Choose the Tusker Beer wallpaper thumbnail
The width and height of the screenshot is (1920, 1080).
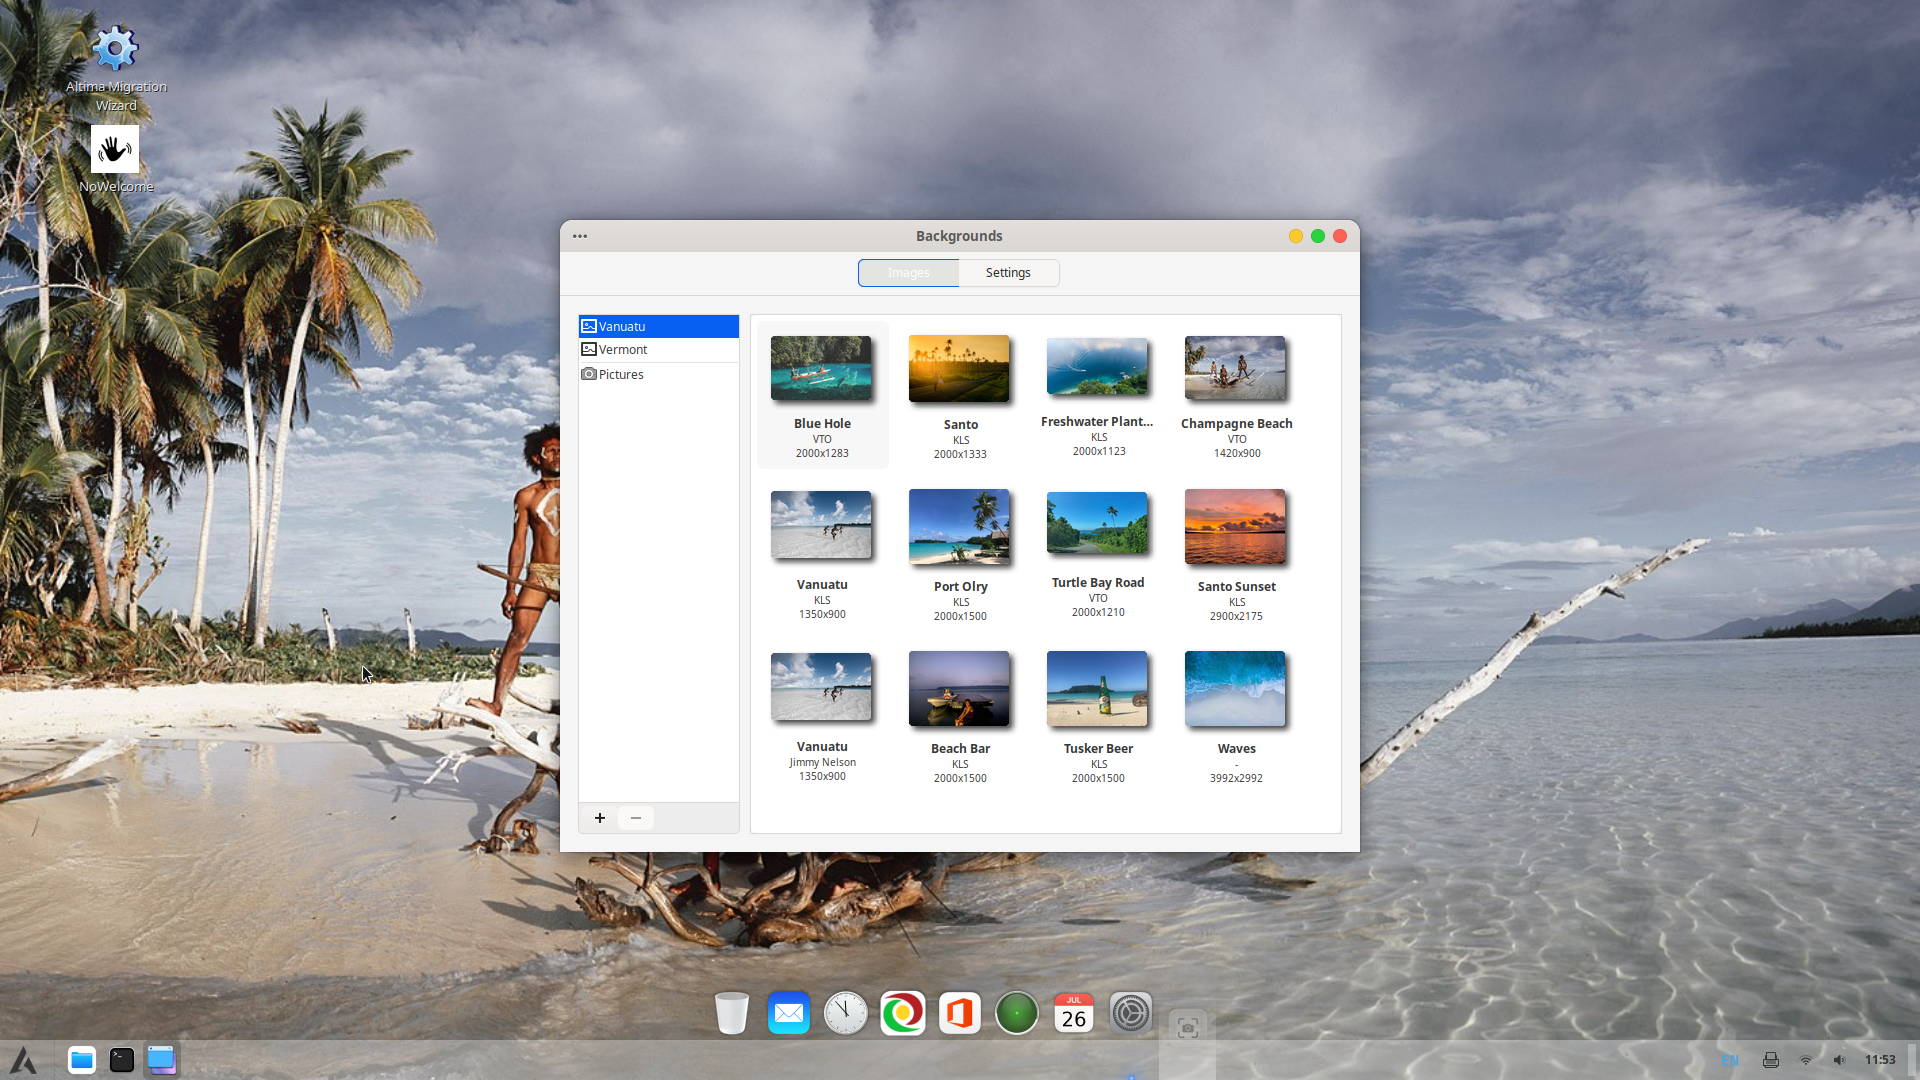tap(1097, 689)
